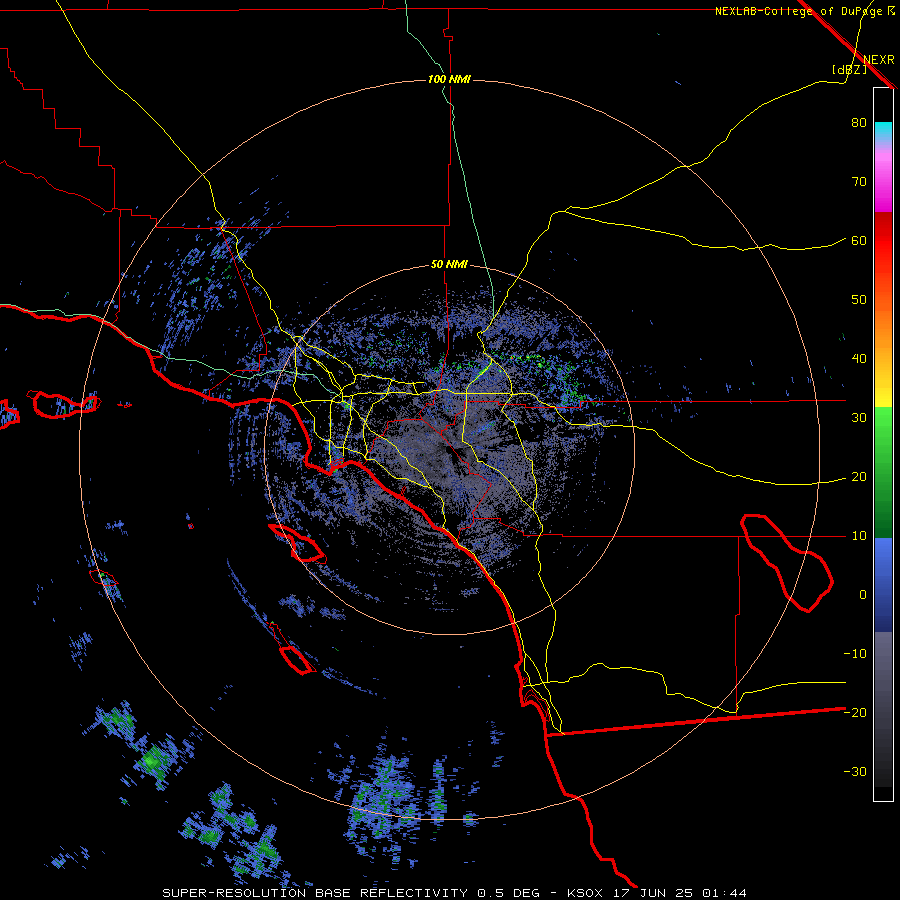Viewport: 900px width, 900px height.
Task: Click the 10 value on the dBZ scale
Action: pyautogui.click(x=859, y=536)
